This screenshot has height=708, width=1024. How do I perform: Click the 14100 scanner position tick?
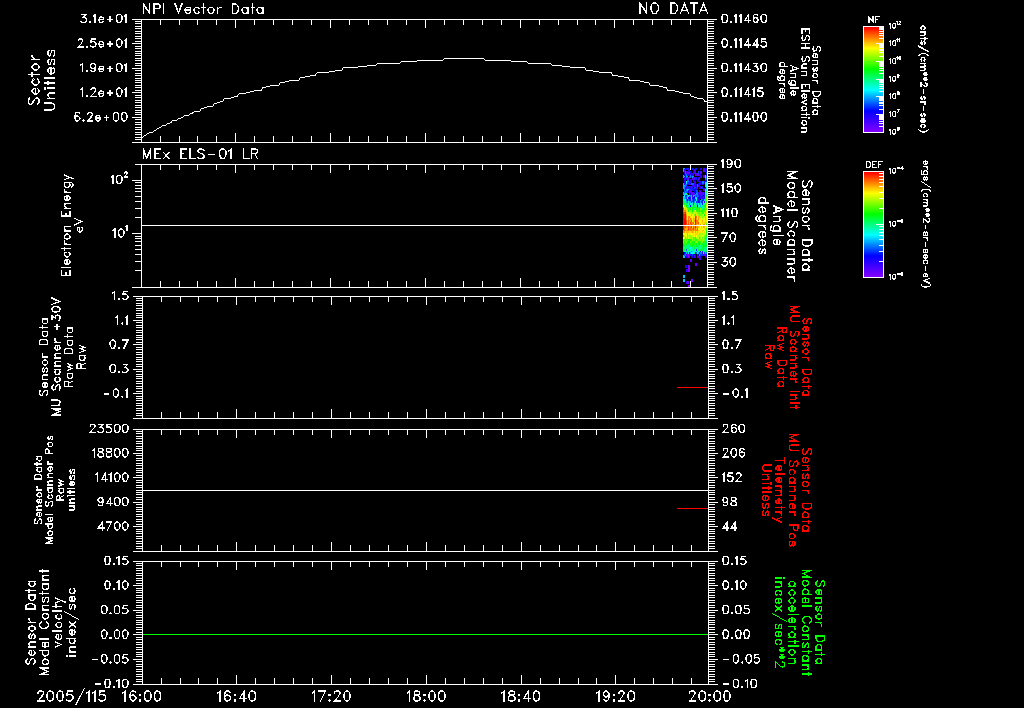pos(108,477)
